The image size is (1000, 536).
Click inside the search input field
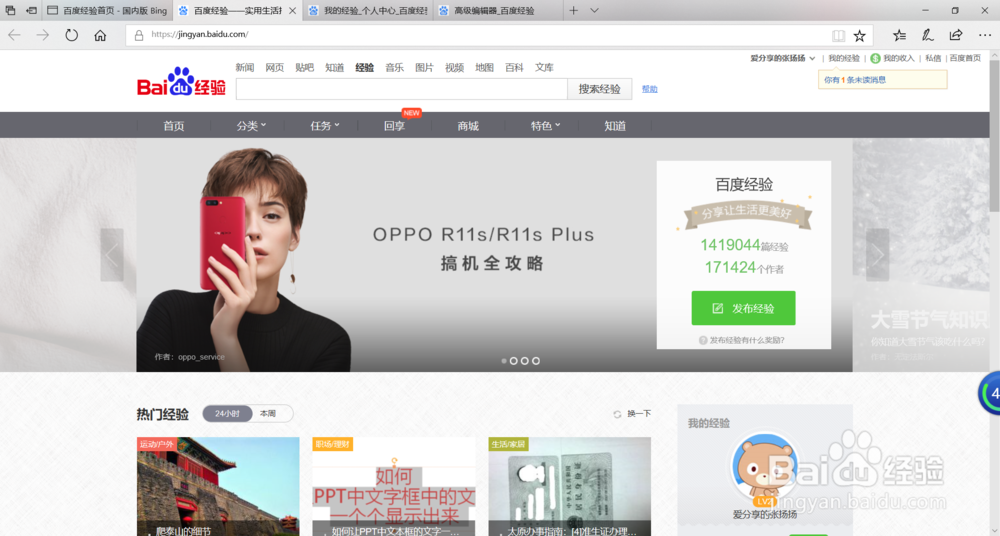[401, 89]
